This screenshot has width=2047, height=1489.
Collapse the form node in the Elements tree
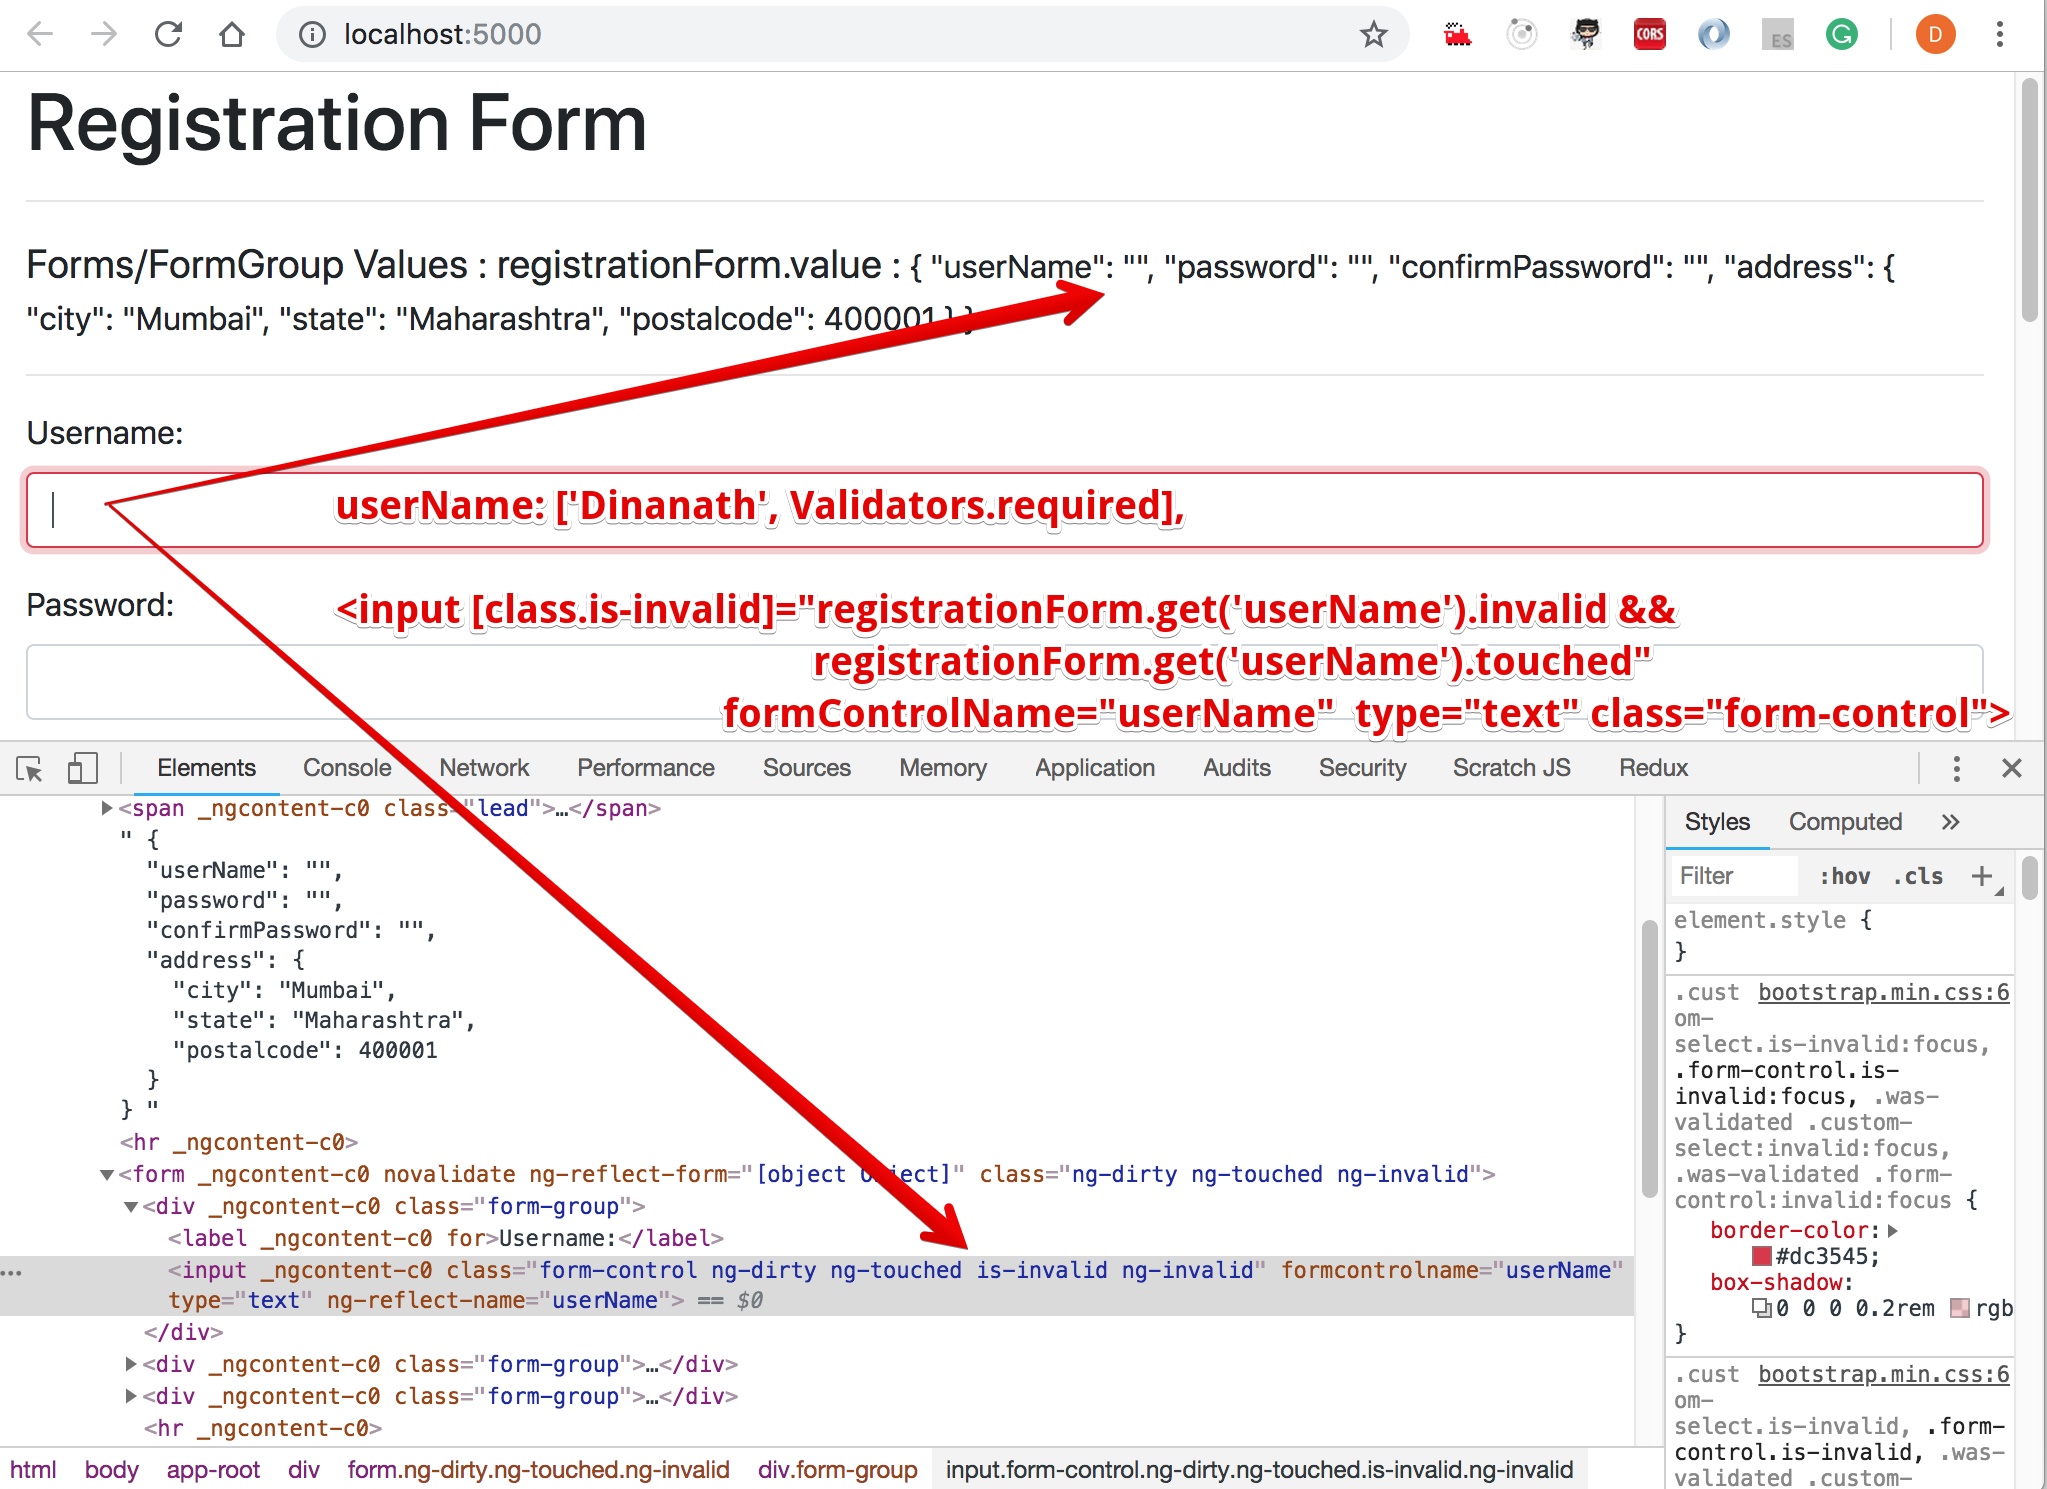click(x=108, y=1174)
